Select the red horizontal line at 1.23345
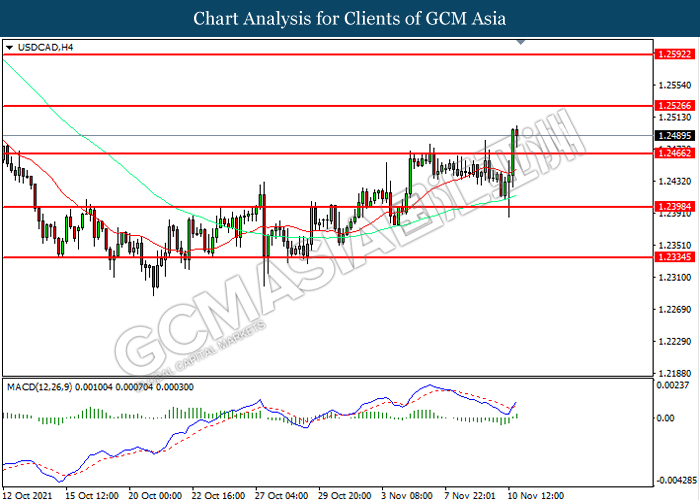700x500 pixels. [328, 257]
